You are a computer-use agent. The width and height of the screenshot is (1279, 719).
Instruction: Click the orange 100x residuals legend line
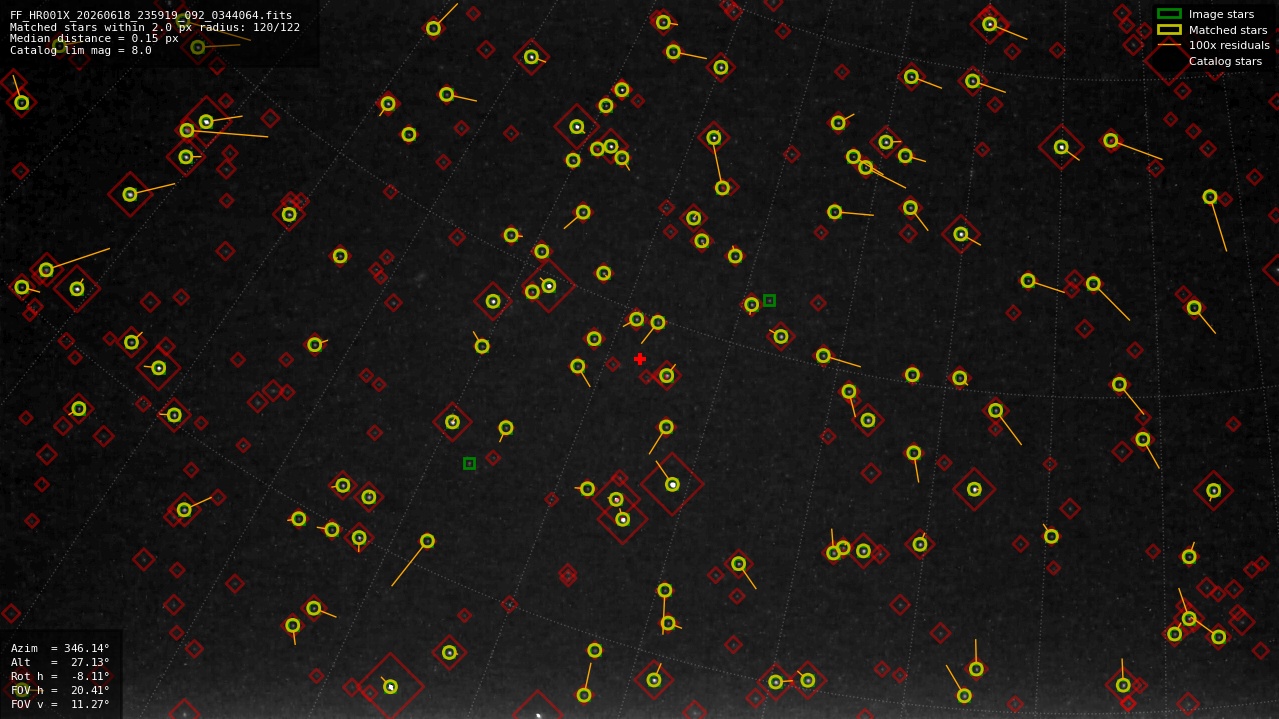pyautogui.click(x=1169, y=45)
